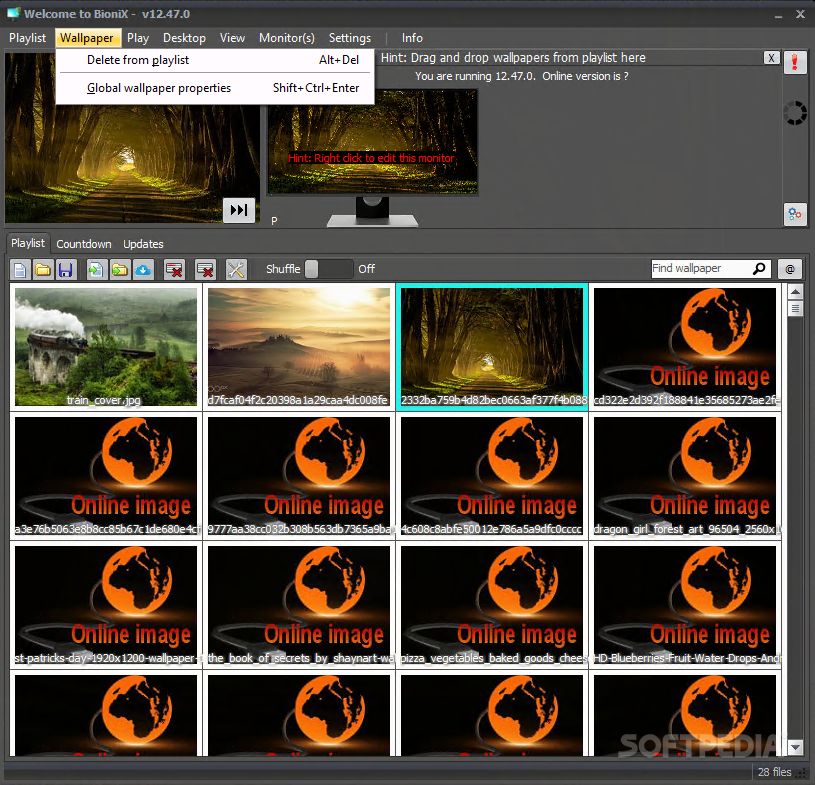Select the 4c608c8abfe5 online image thumbnail

click(x=492, y=476)
